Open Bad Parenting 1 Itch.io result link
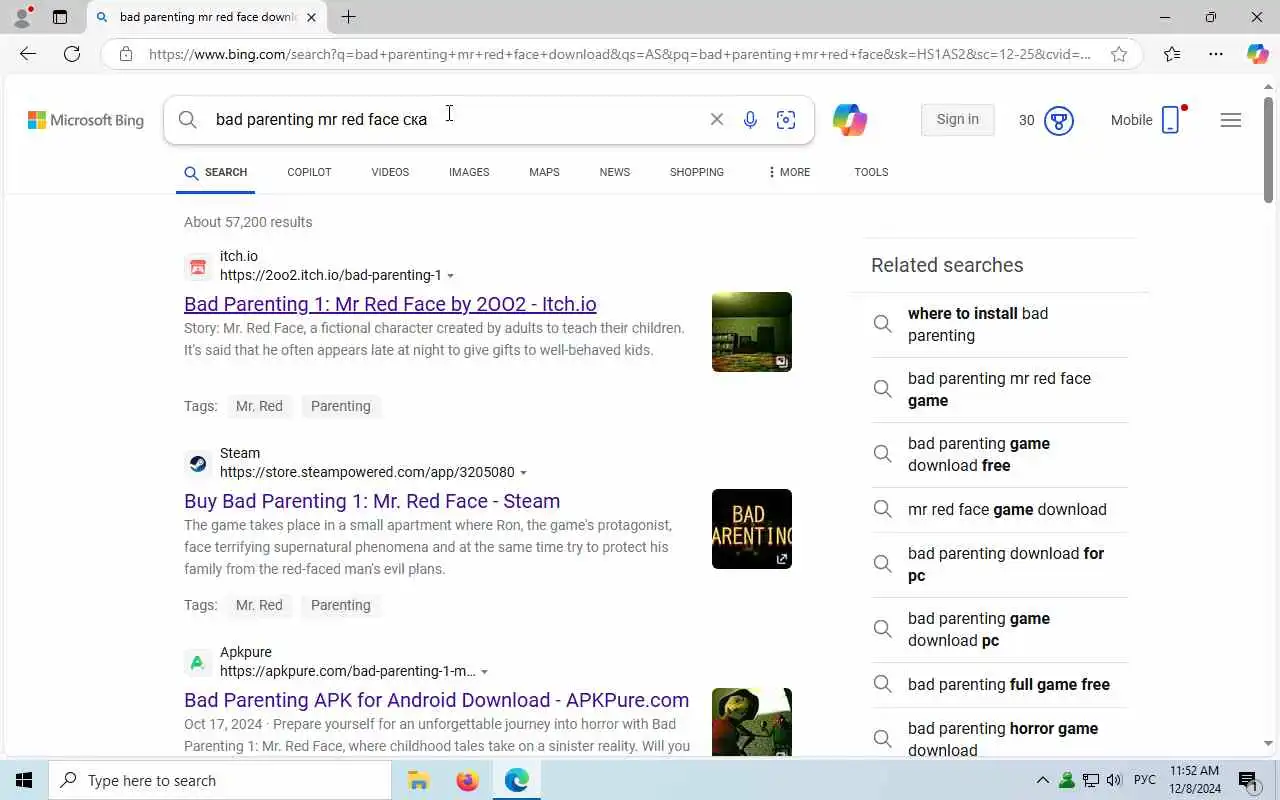This screenshot has width=1280, height=800. [x=390, y=304]
